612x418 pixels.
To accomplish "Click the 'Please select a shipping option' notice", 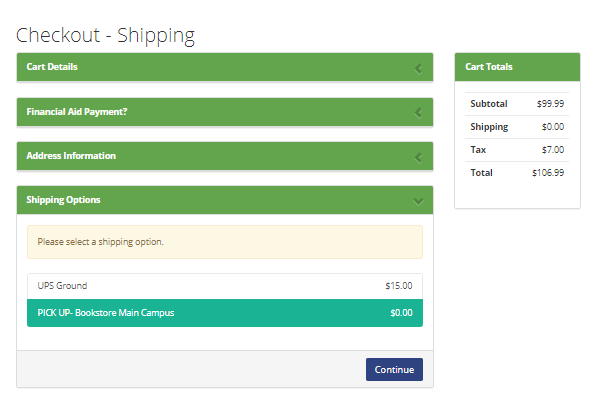I will (x=225, y=242).
